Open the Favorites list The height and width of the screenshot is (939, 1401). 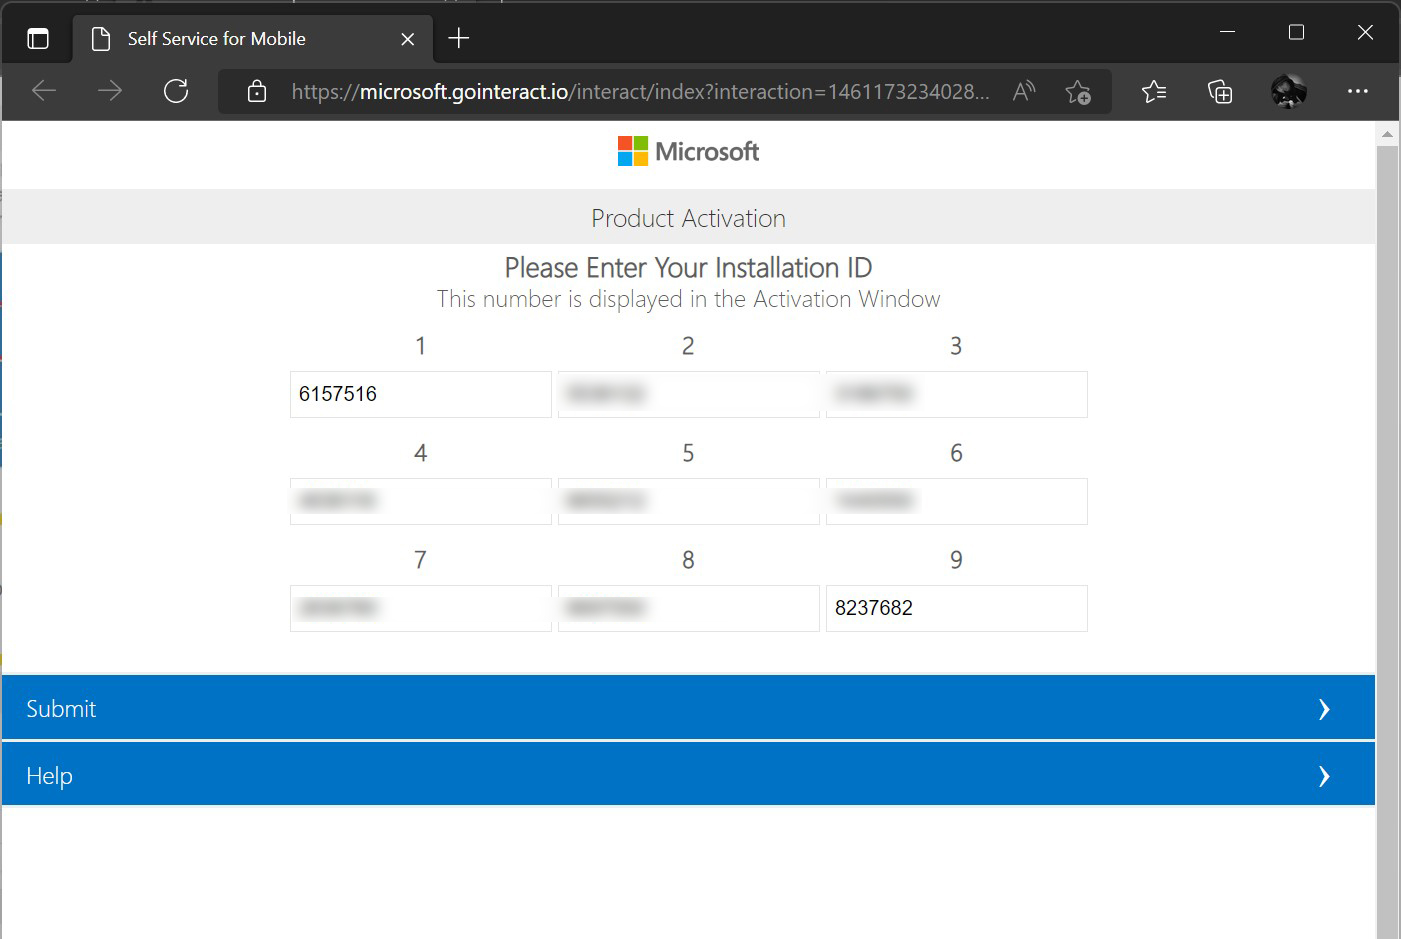pos(1154,92)
